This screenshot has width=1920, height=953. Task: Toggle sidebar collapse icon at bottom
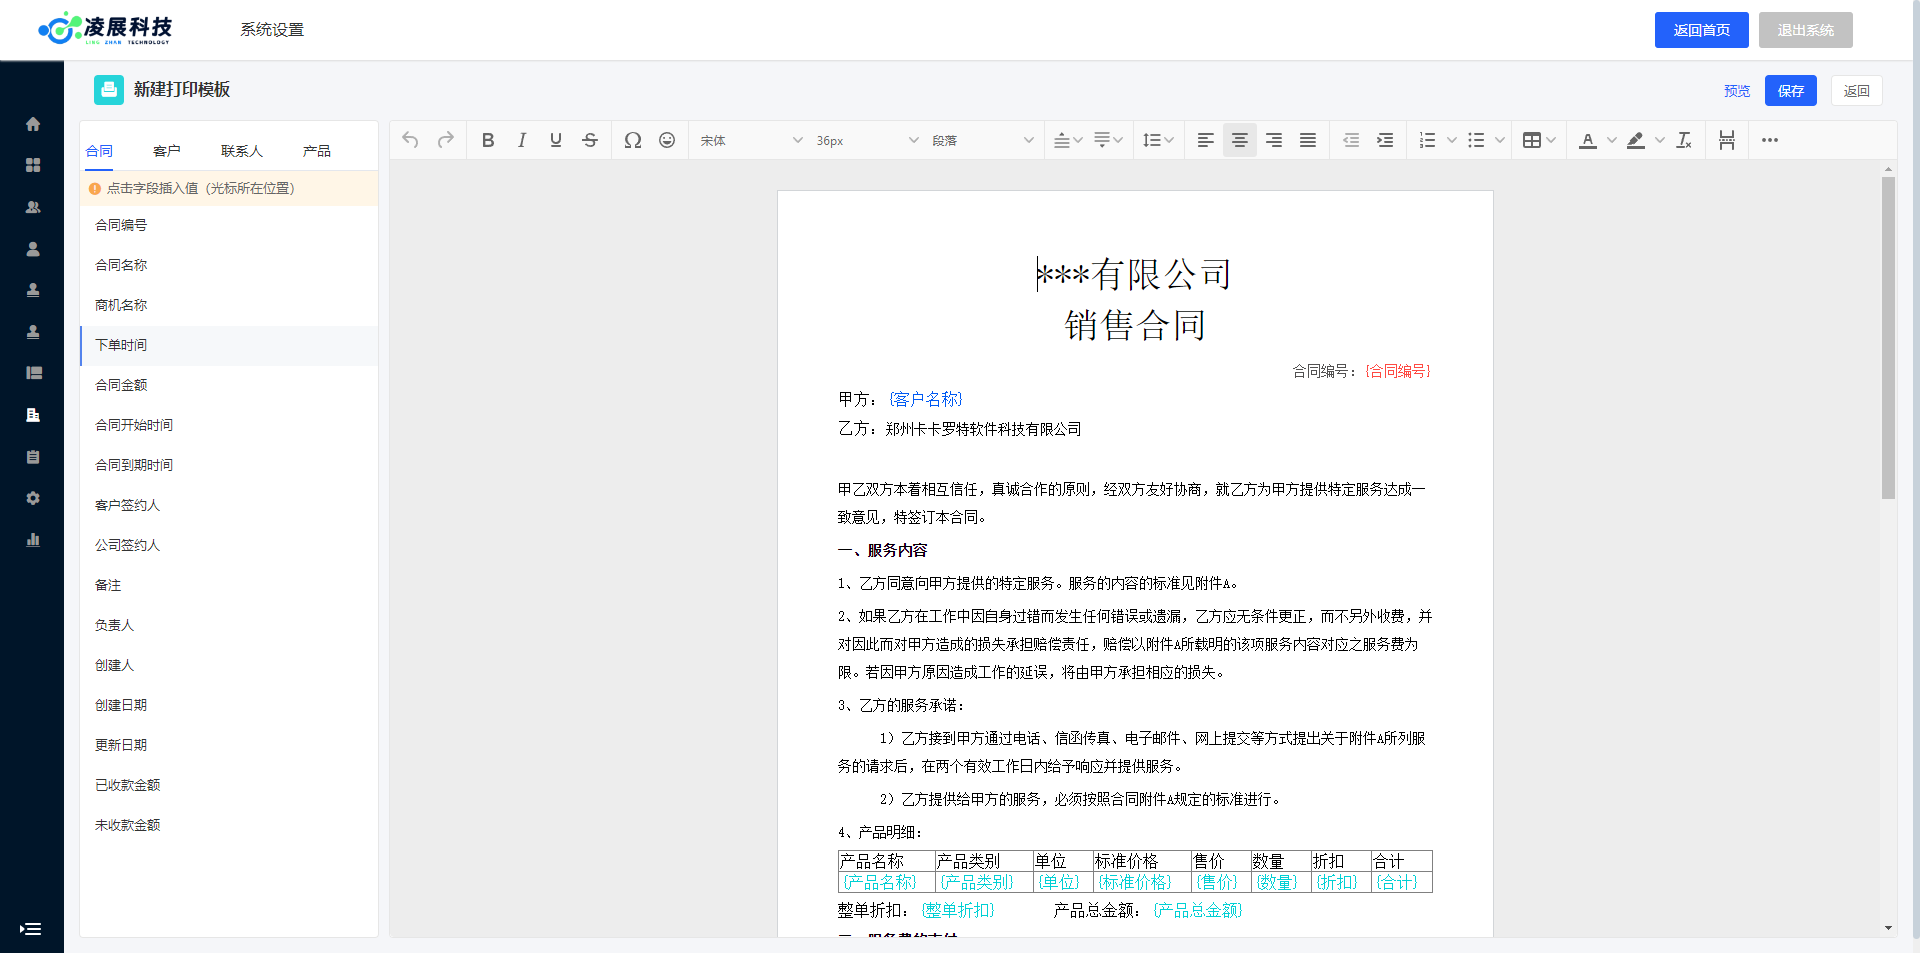pyautogui.click(x=31, y=929)
